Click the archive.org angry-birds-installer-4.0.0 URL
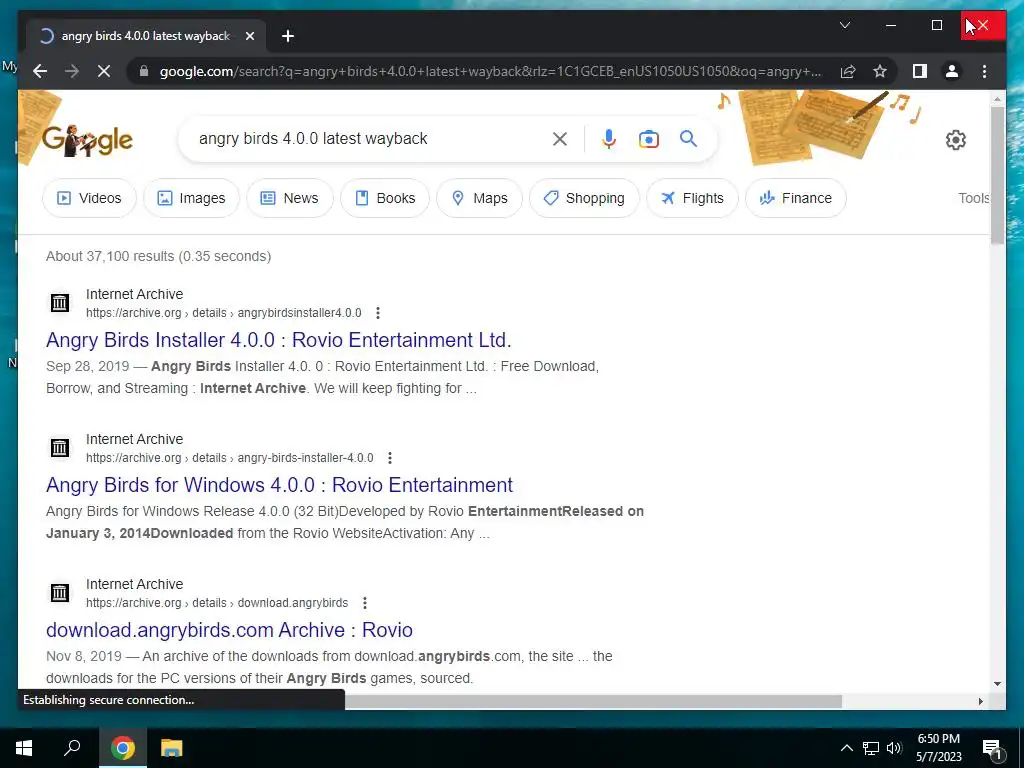The height and width of the screenshot is (768, 1024). point(230,458)
